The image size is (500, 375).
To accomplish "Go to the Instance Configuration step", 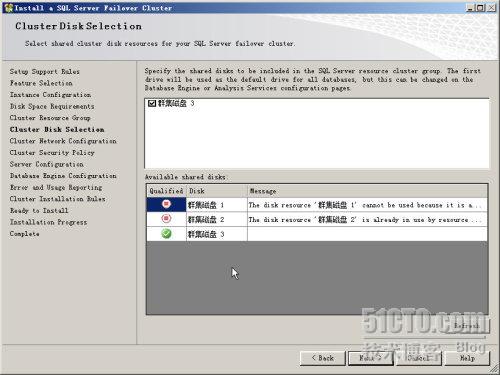I will (x=50, y=95).
